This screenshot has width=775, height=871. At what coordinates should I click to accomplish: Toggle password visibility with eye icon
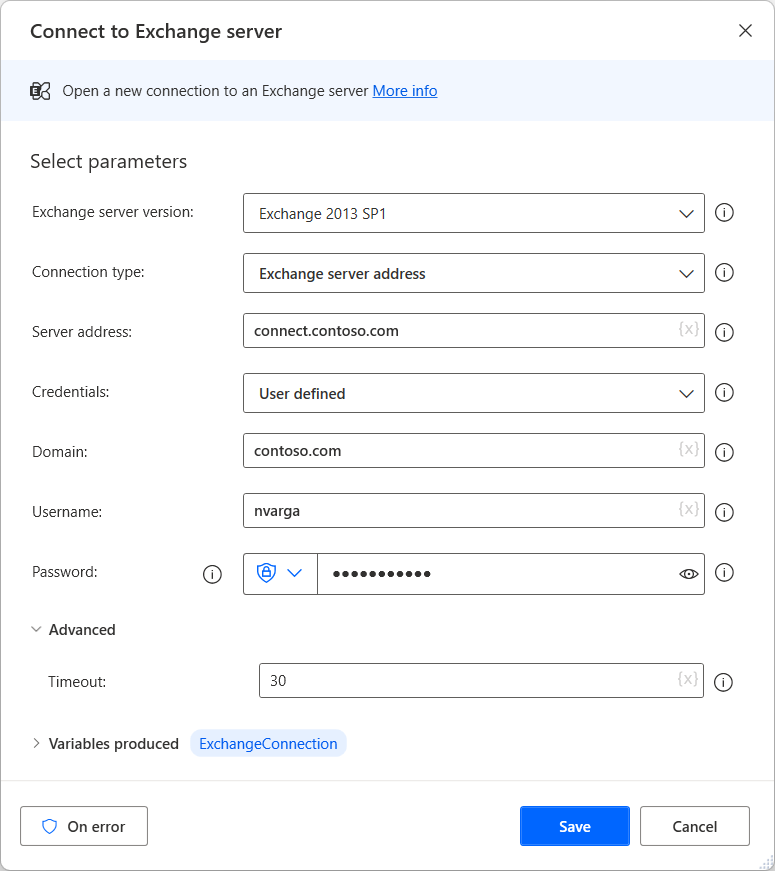tap(688, 574)
